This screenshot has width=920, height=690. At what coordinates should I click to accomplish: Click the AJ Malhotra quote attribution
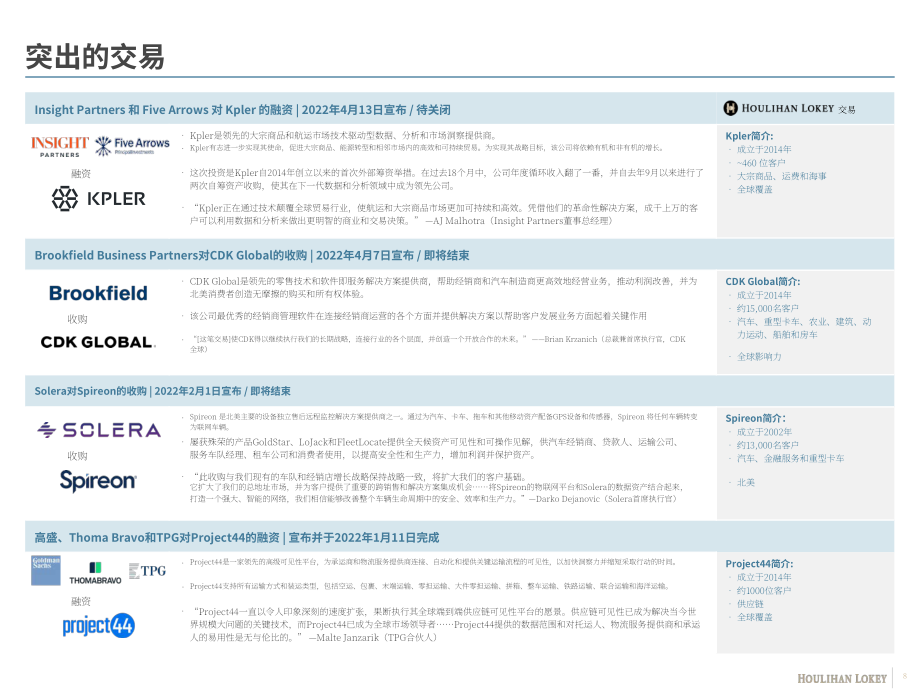click(x=519, y=221)
